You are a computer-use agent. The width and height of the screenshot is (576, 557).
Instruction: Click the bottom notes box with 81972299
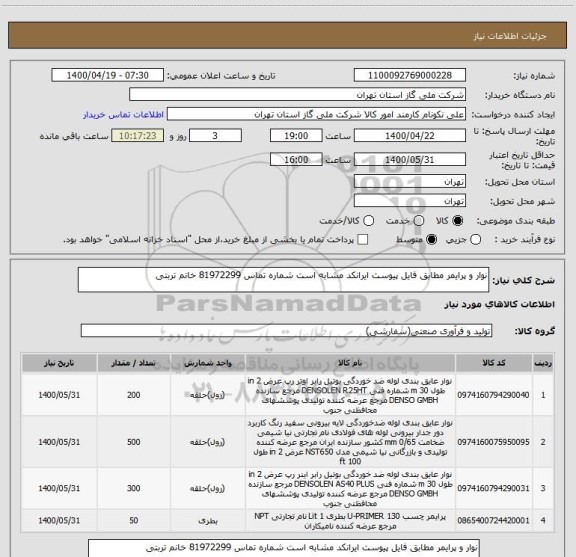pos(284,548)
